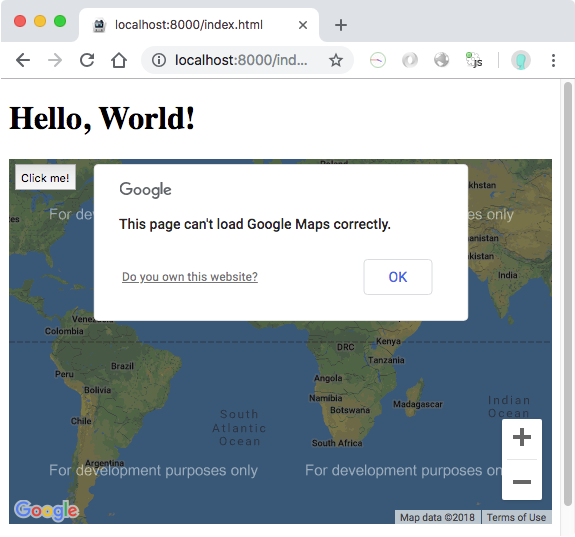Open a new tab with plus button

coord(341,25)
